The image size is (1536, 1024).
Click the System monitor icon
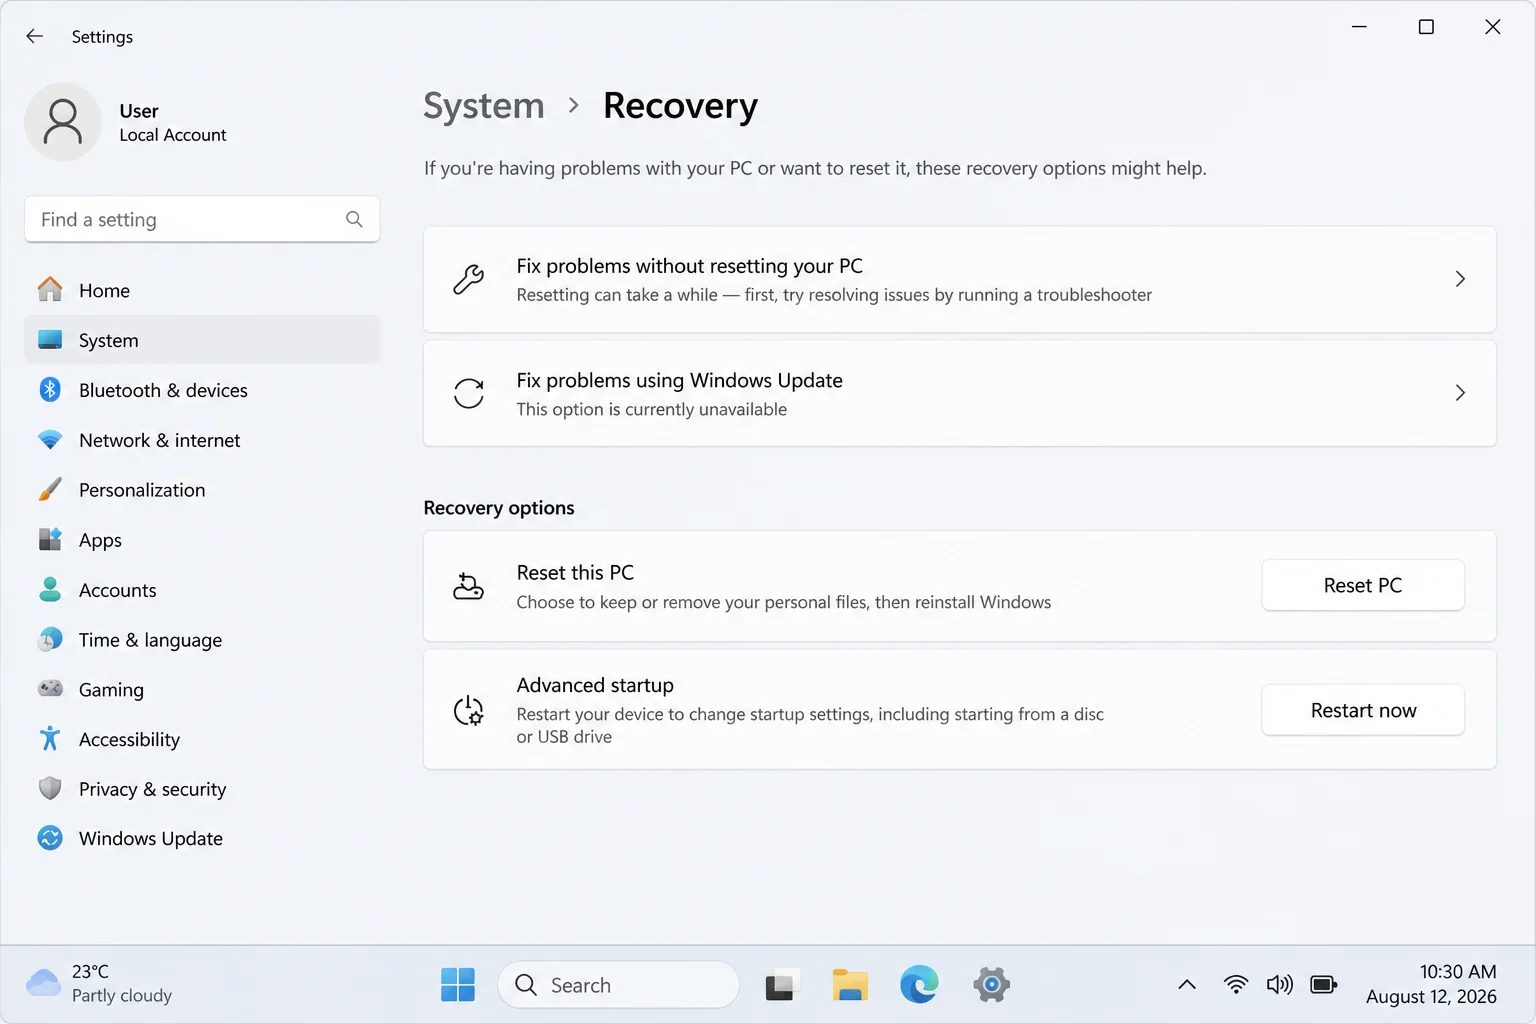click(50, 340)
